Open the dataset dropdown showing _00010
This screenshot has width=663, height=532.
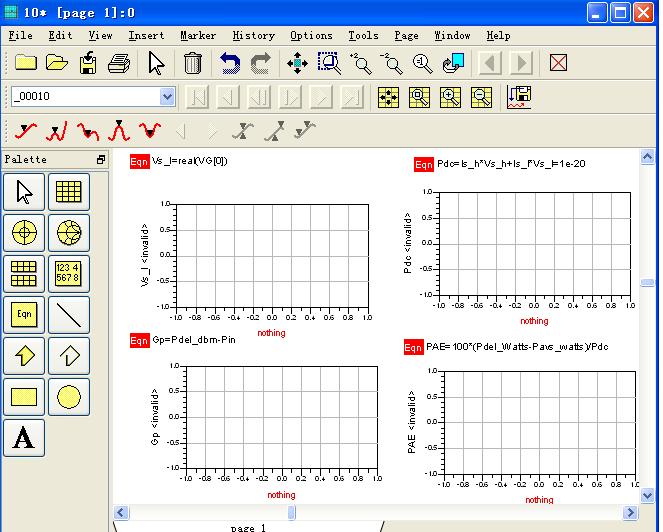(x=167, y=97)
